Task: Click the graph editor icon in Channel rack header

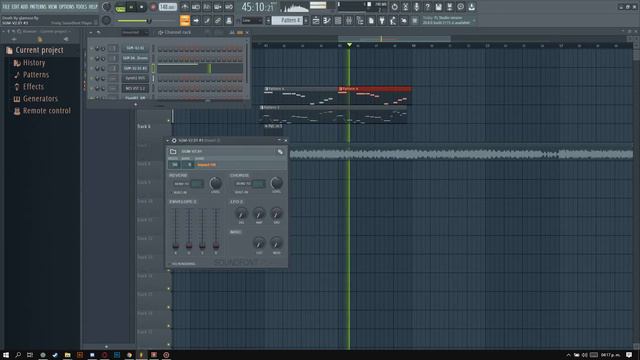Action: click(232, 32)
